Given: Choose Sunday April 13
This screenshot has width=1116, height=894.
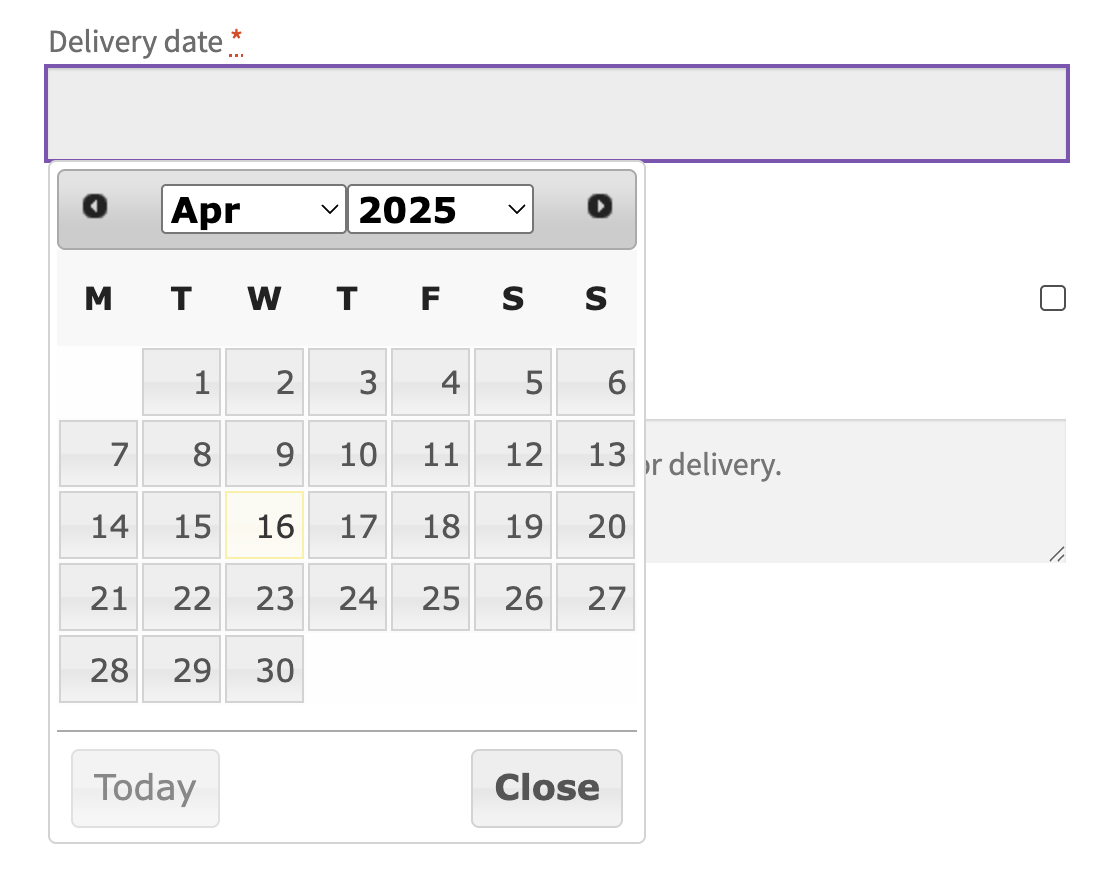Looking at the screenshot, I should (596, 454).
